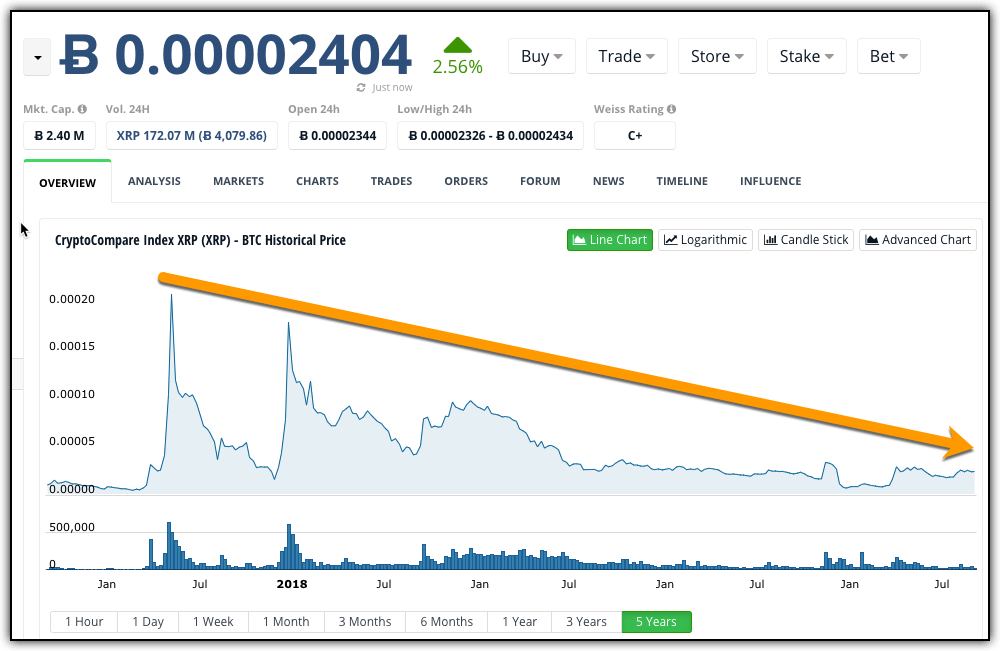The height and width of the screenshot is (651, 1000).
Task: Open the Store dropdown
Action: tap(717, 56)
